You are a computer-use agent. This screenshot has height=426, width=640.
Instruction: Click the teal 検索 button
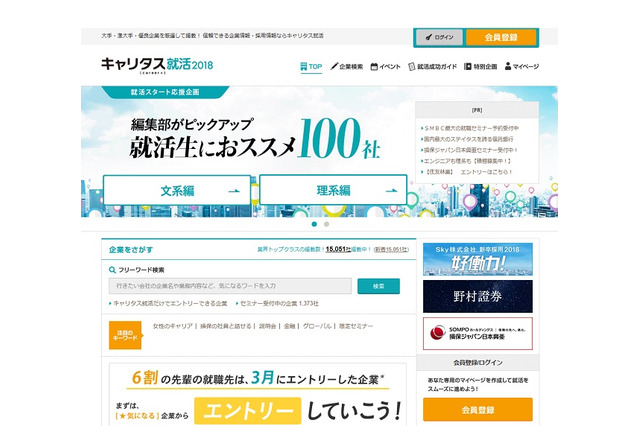378,286
